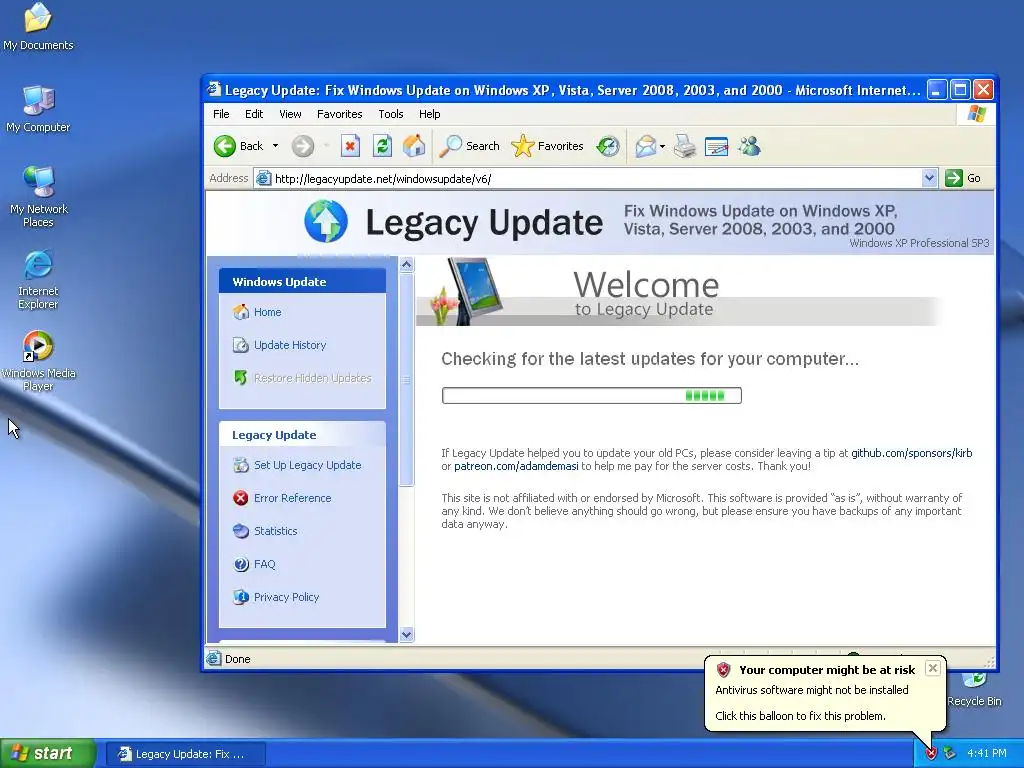Click the sidebar vertical scrollbar thumb
This screenshot has height=768, width=1024.
tap(406, 379)
